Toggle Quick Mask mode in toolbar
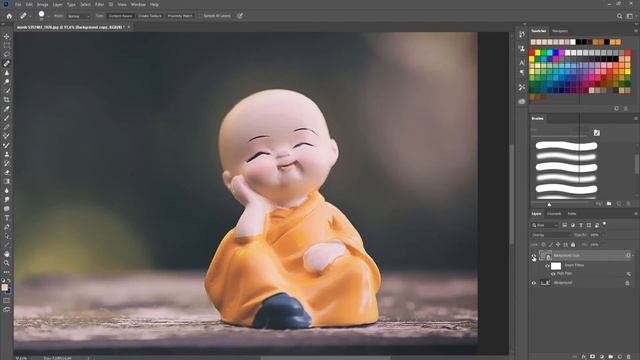640x360 pixels. (7, 301)
